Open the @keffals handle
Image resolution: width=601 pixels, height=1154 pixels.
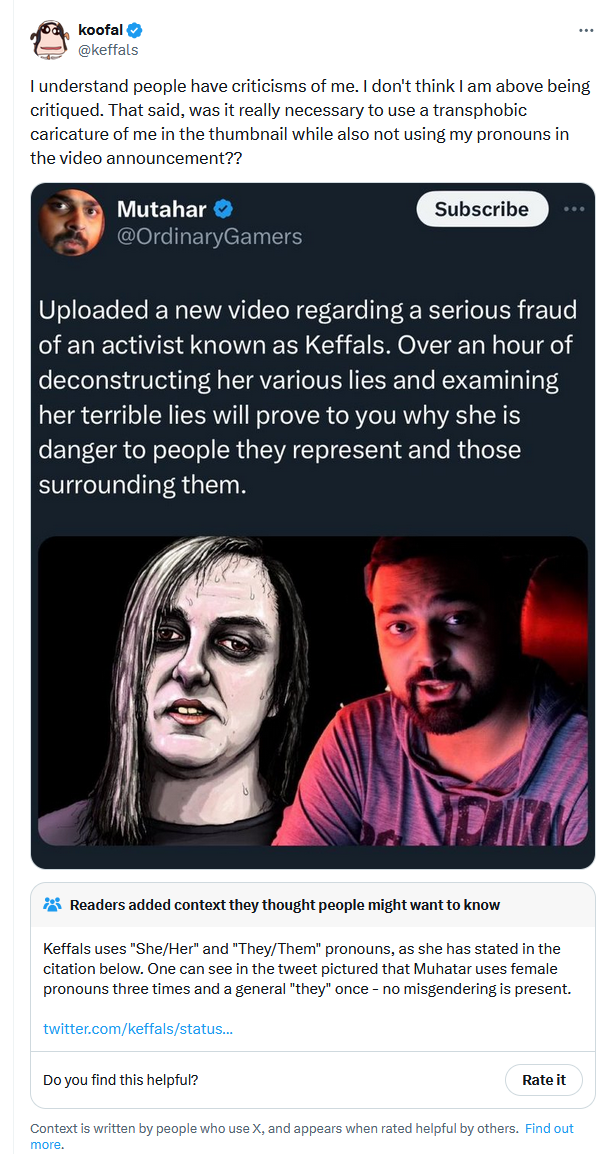tap(107, 50)
